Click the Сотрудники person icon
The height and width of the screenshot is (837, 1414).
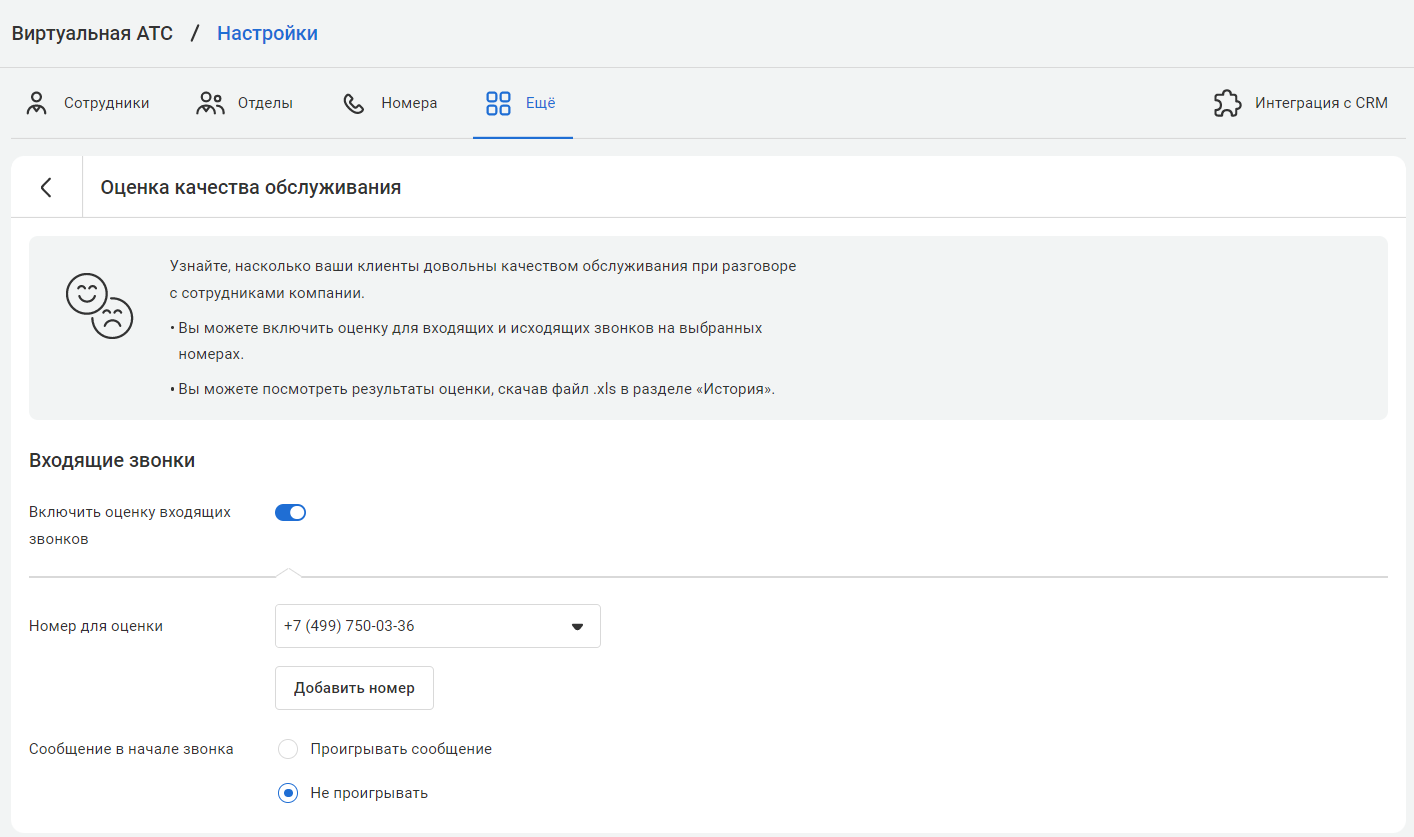pos(37,103)
